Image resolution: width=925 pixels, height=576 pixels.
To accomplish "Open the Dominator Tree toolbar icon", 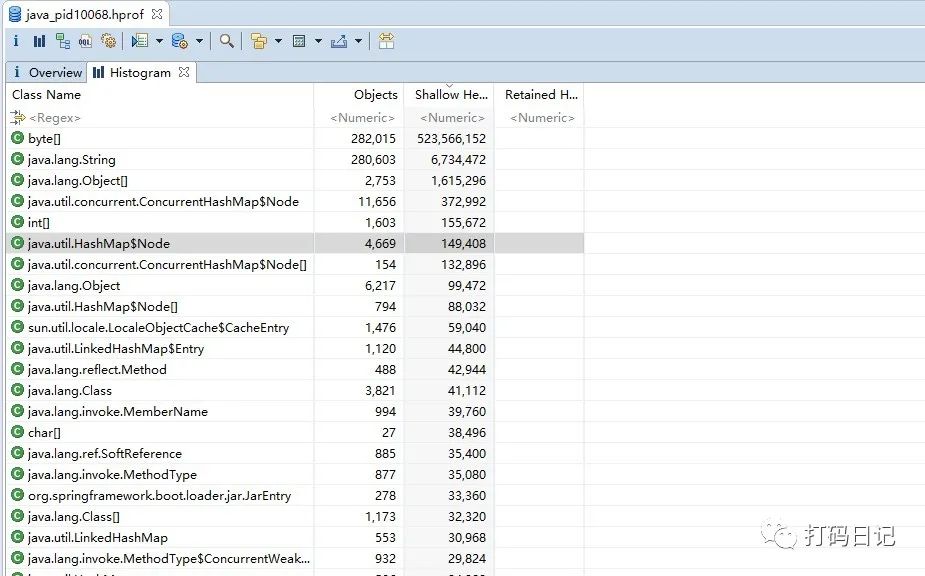I will (x=63, y=41).
